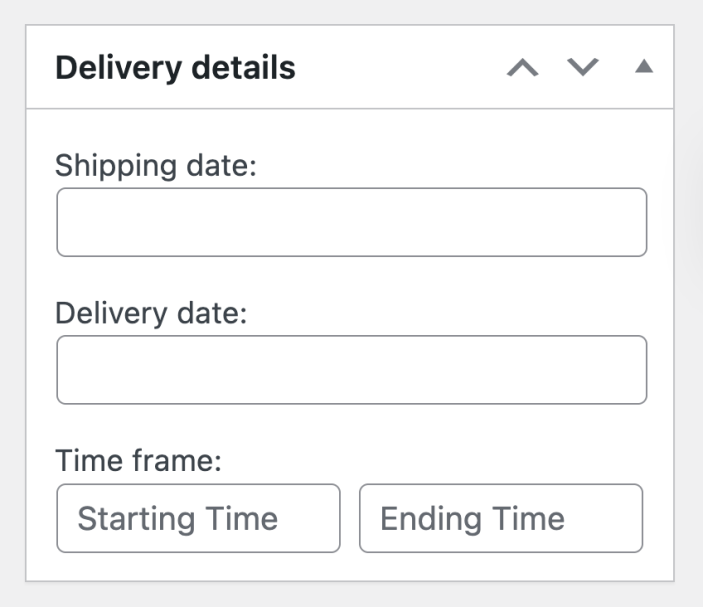Click the "Delivery date:" label
Viewport: 703px width, 607px height.
[151, 313]
